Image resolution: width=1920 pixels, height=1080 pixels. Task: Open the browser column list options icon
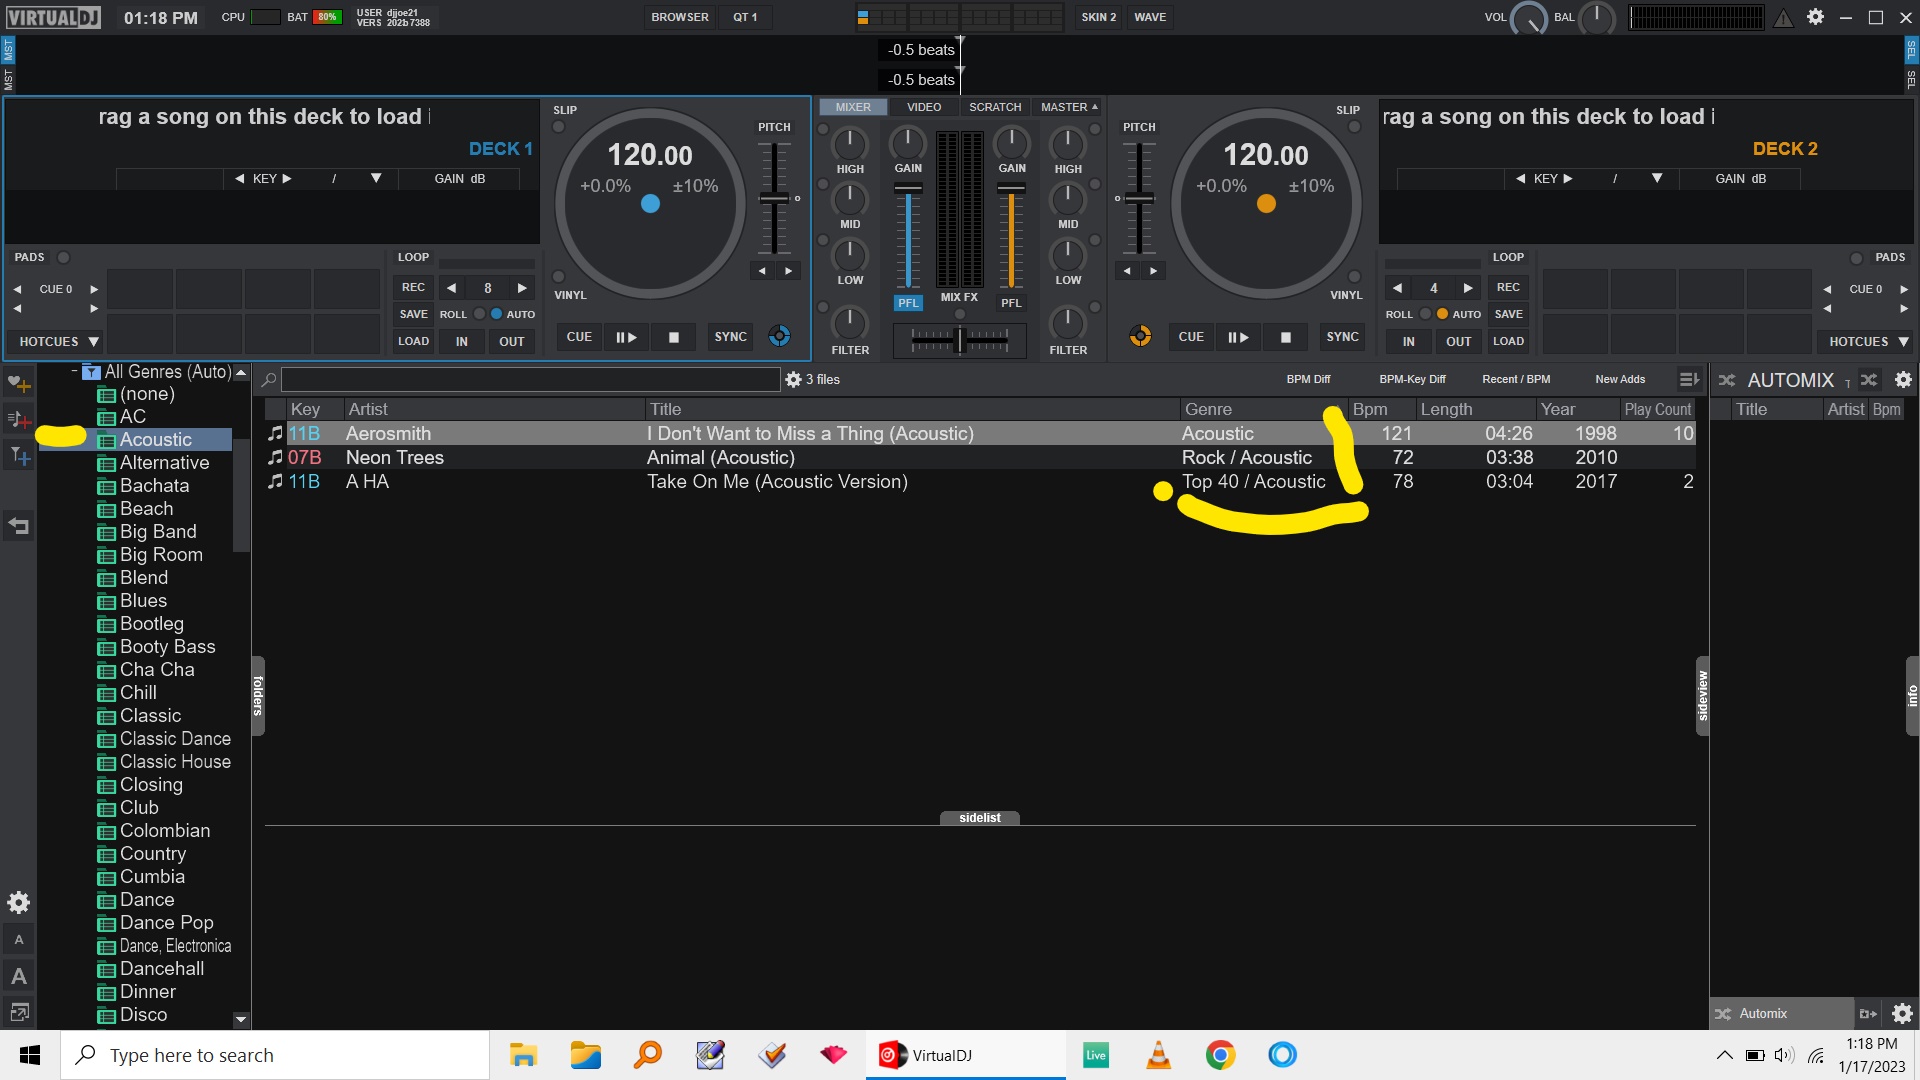point(1689,380)
